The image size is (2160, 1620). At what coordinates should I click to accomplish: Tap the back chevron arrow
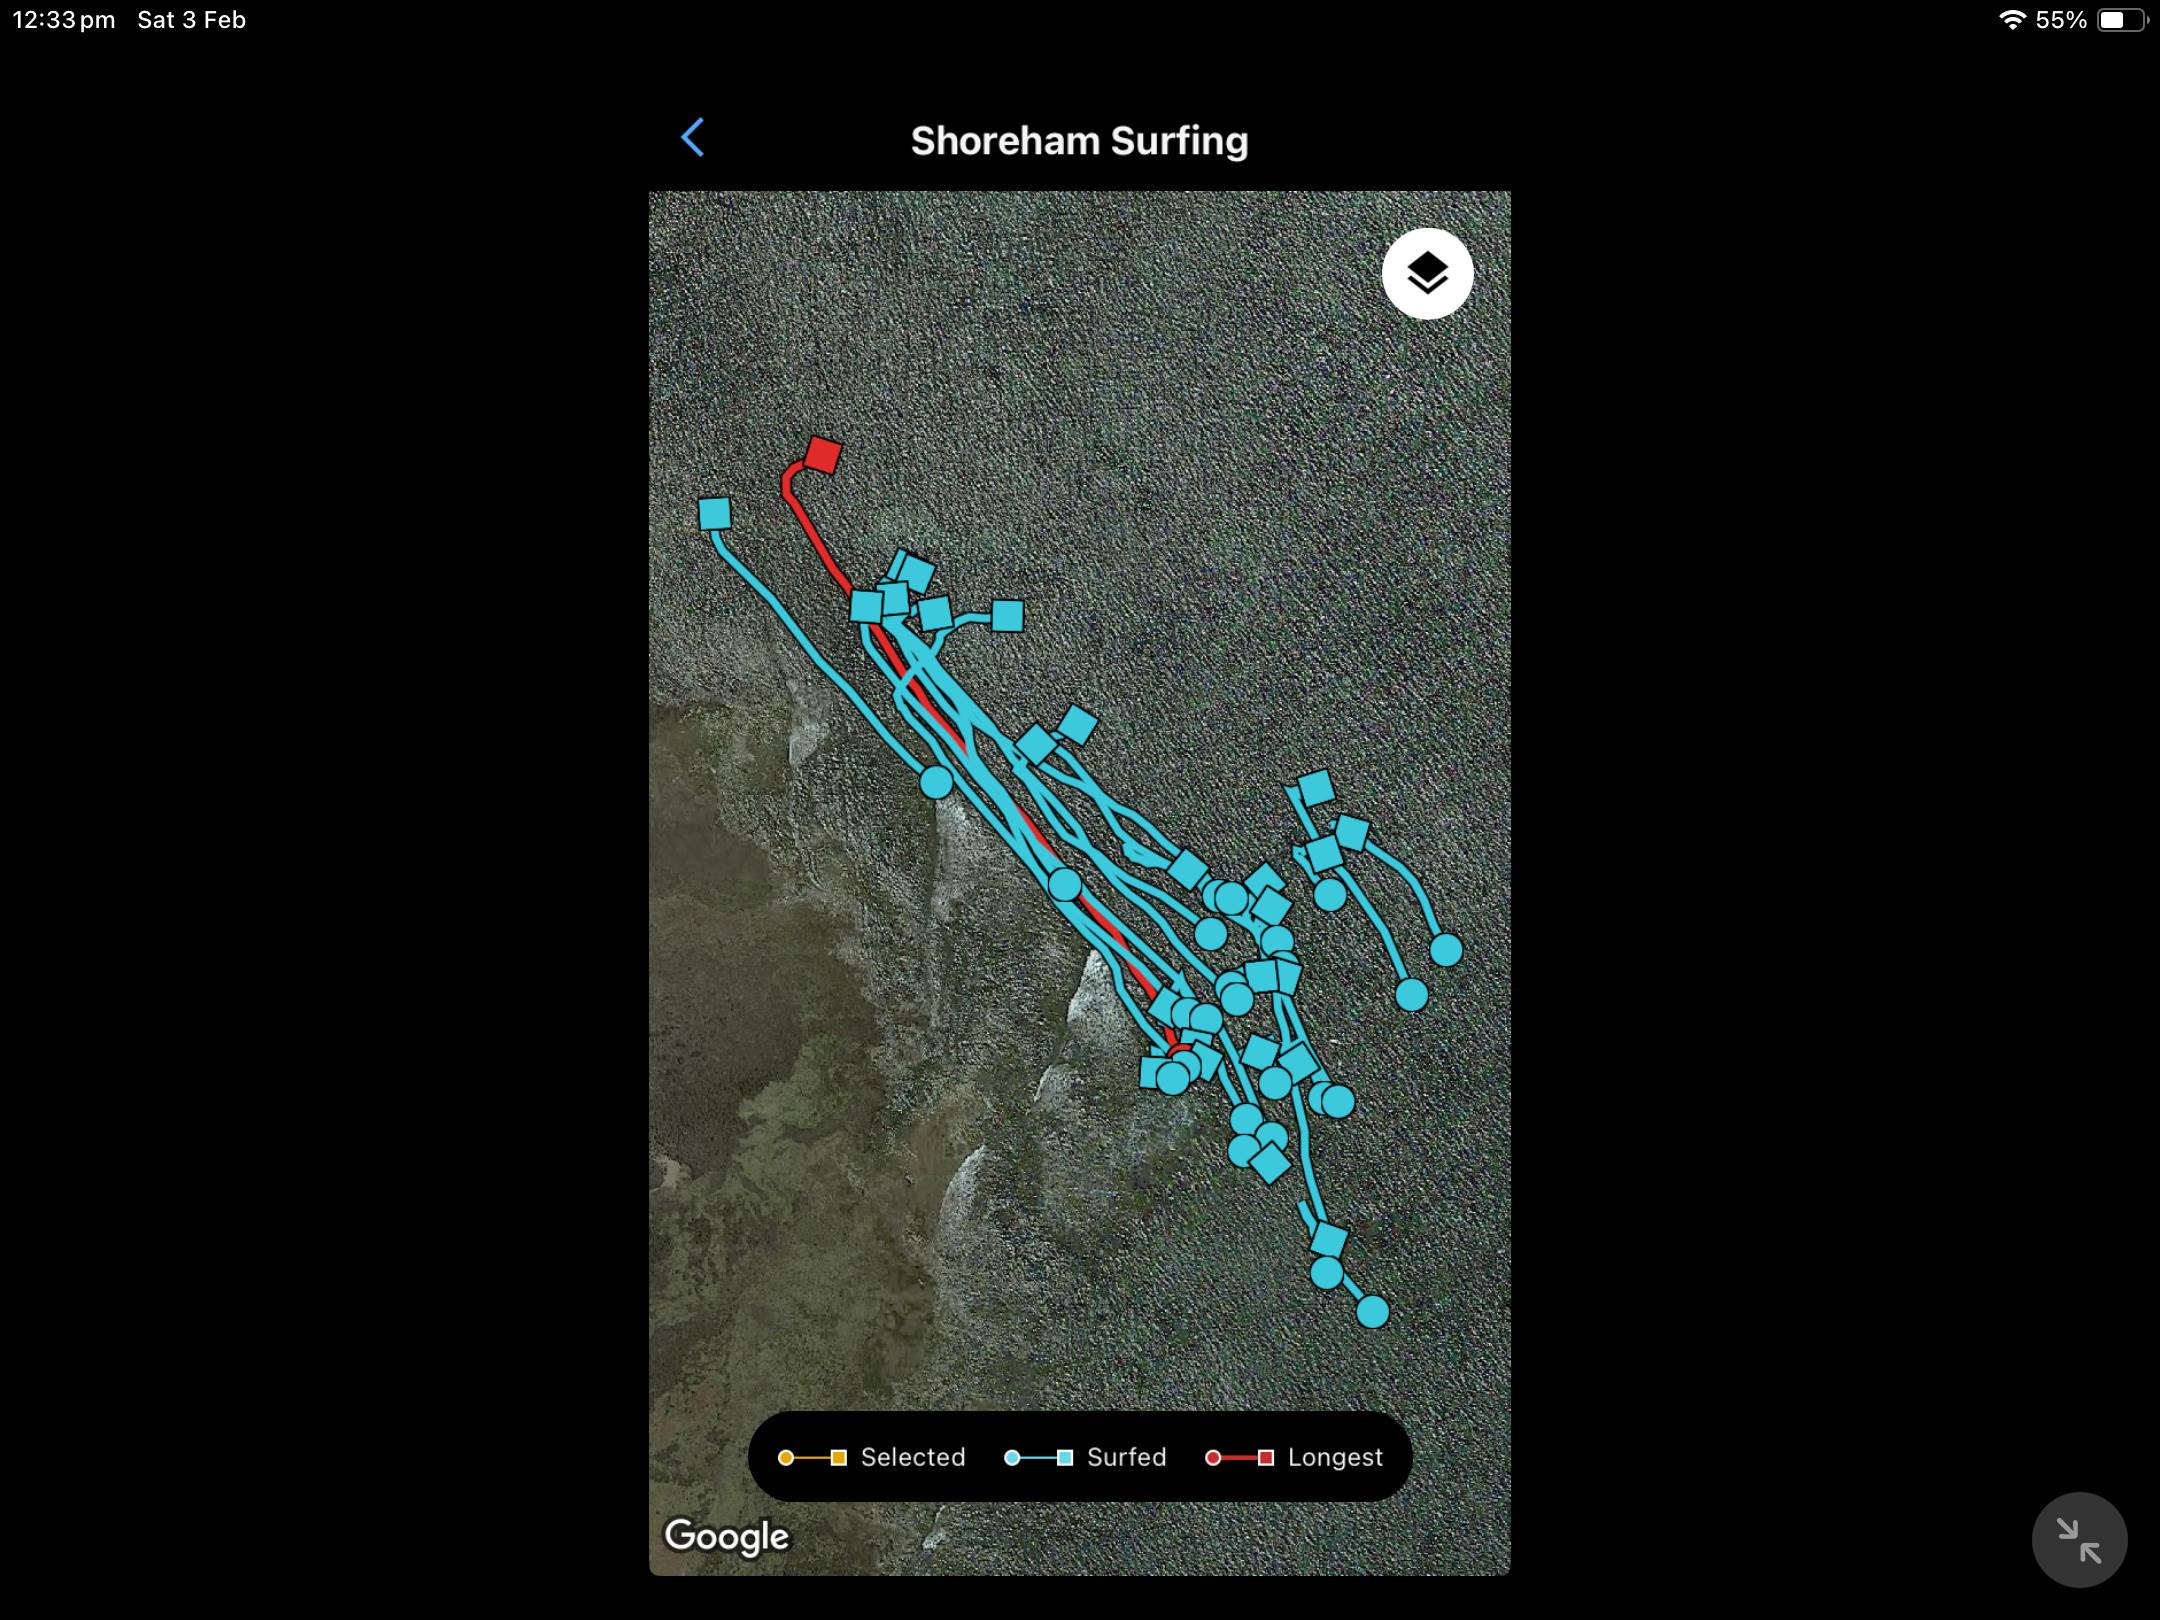tap(693, 138)
